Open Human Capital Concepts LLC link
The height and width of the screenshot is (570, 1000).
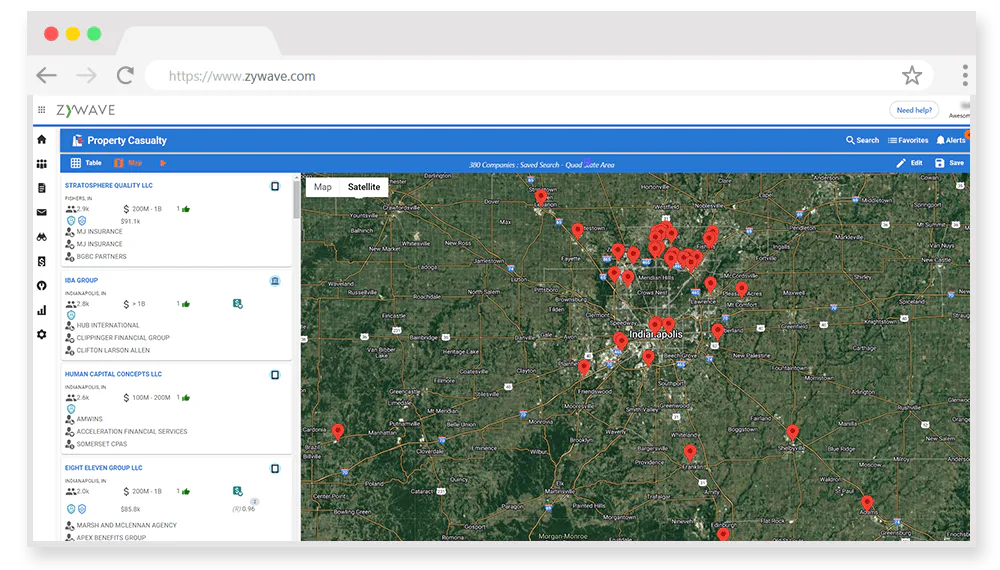point(113,374)
